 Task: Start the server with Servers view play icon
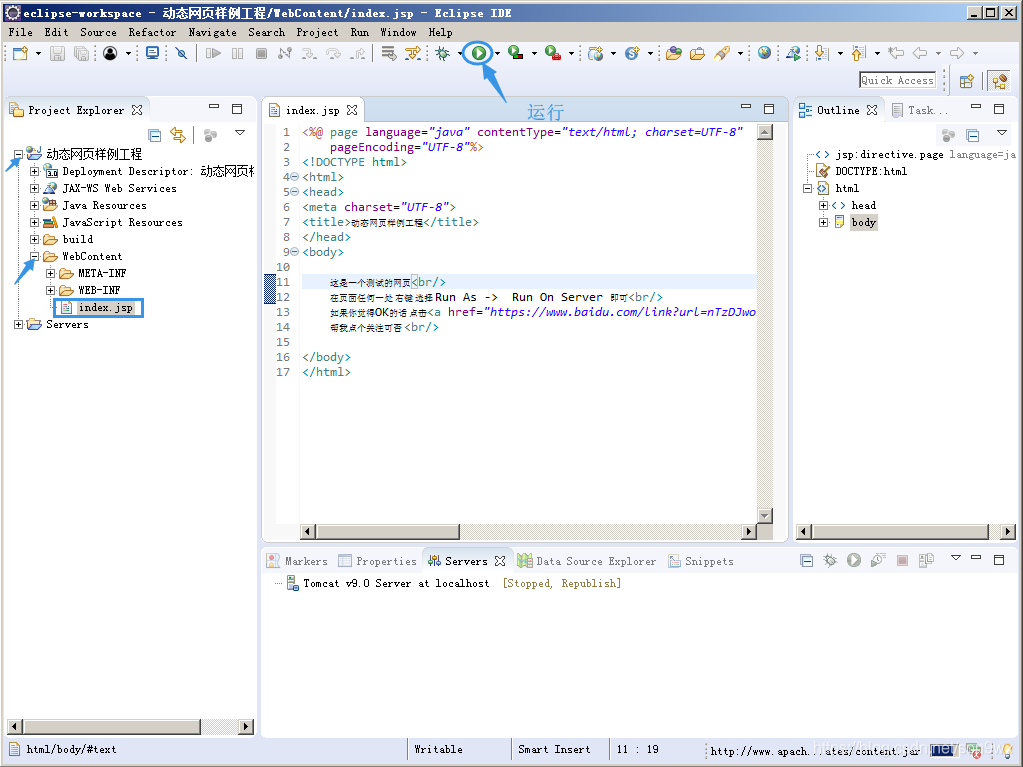[853, 560]
